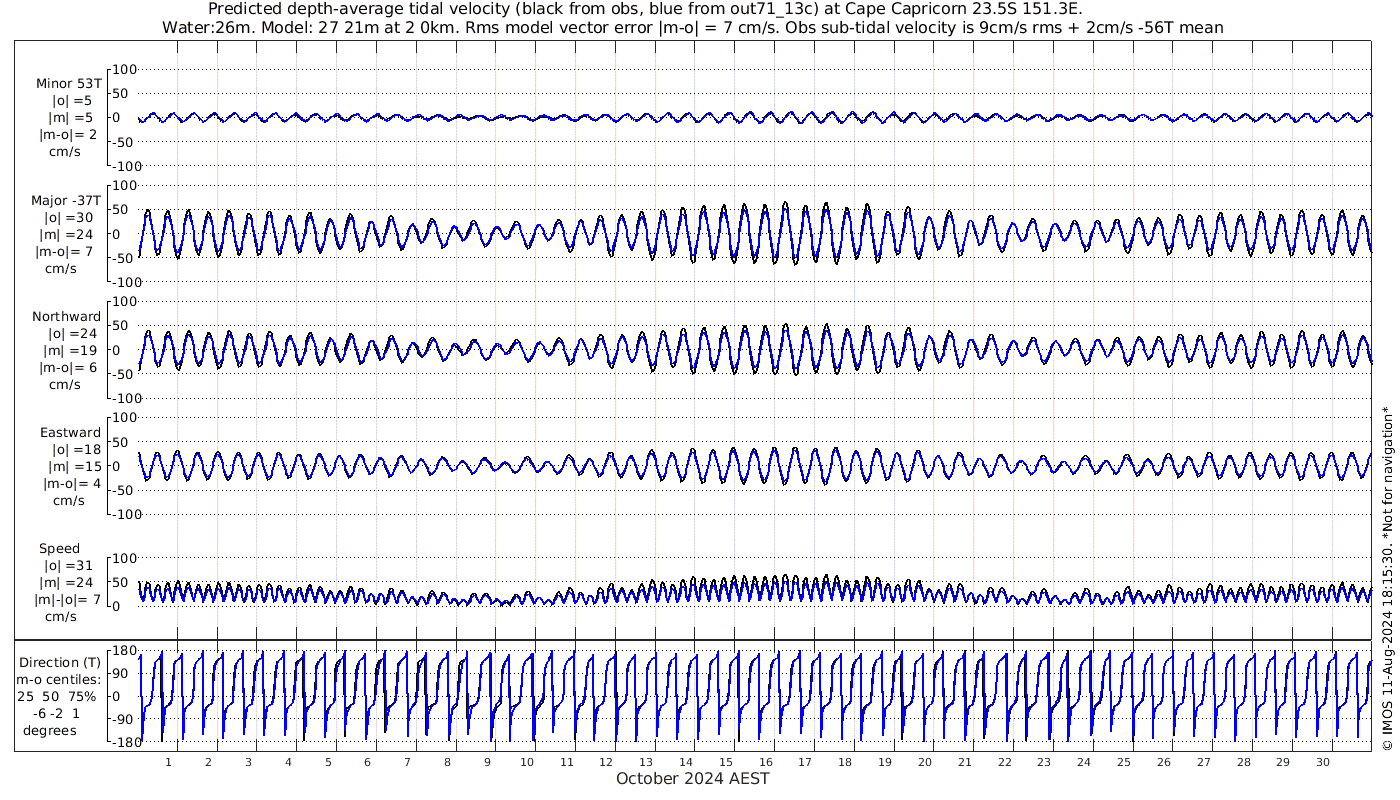This screenshot has height=800, width=1400.
Task: Click "|o| =31" in the Speed panel
Action: point(68,566)
